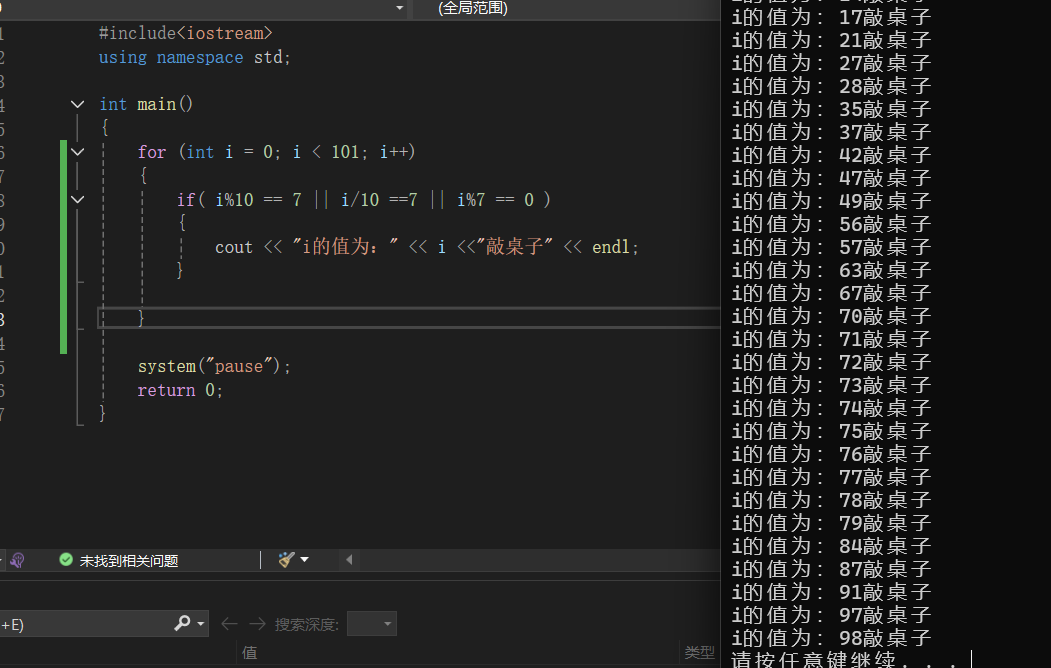Click the magnifier search icon

[182, 624]
